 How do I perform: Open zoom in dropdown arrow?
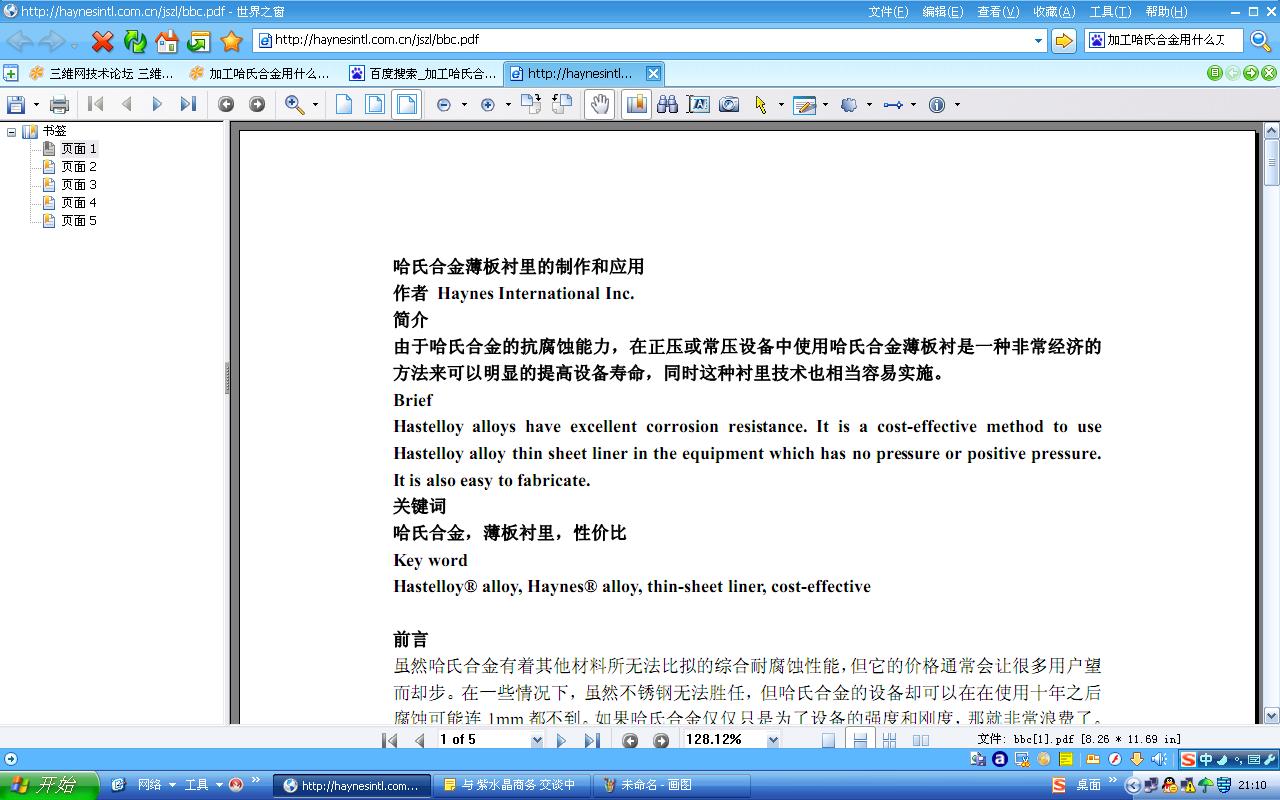click(x=508, y=104)
